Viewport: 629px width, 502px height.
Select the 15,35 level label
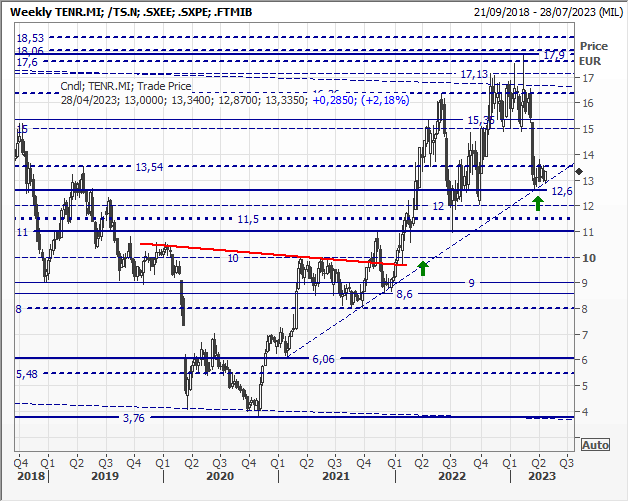click(482, 120)
